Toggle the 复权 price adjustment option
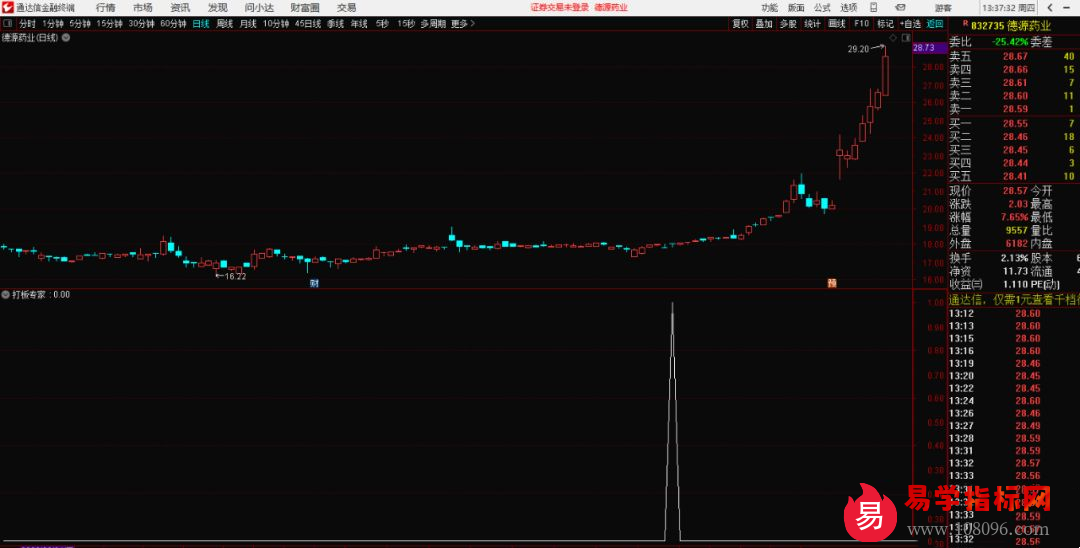The height and width of the screenshot is (548, 1080). pyautogui.click(x=740, y=23)
